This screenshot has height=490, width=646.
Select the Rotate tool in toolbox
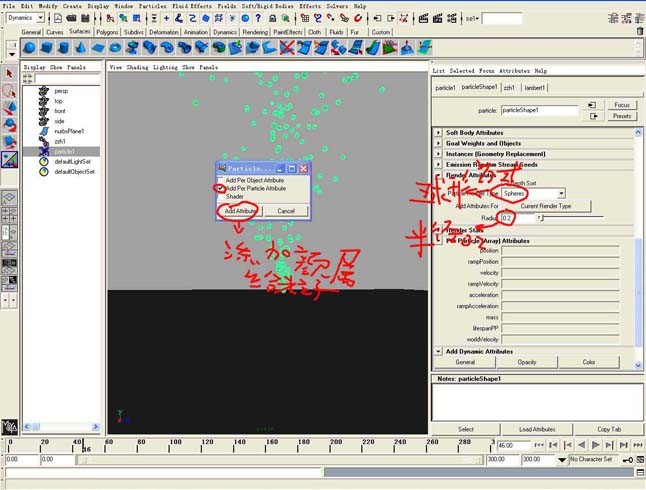point(9,125)
